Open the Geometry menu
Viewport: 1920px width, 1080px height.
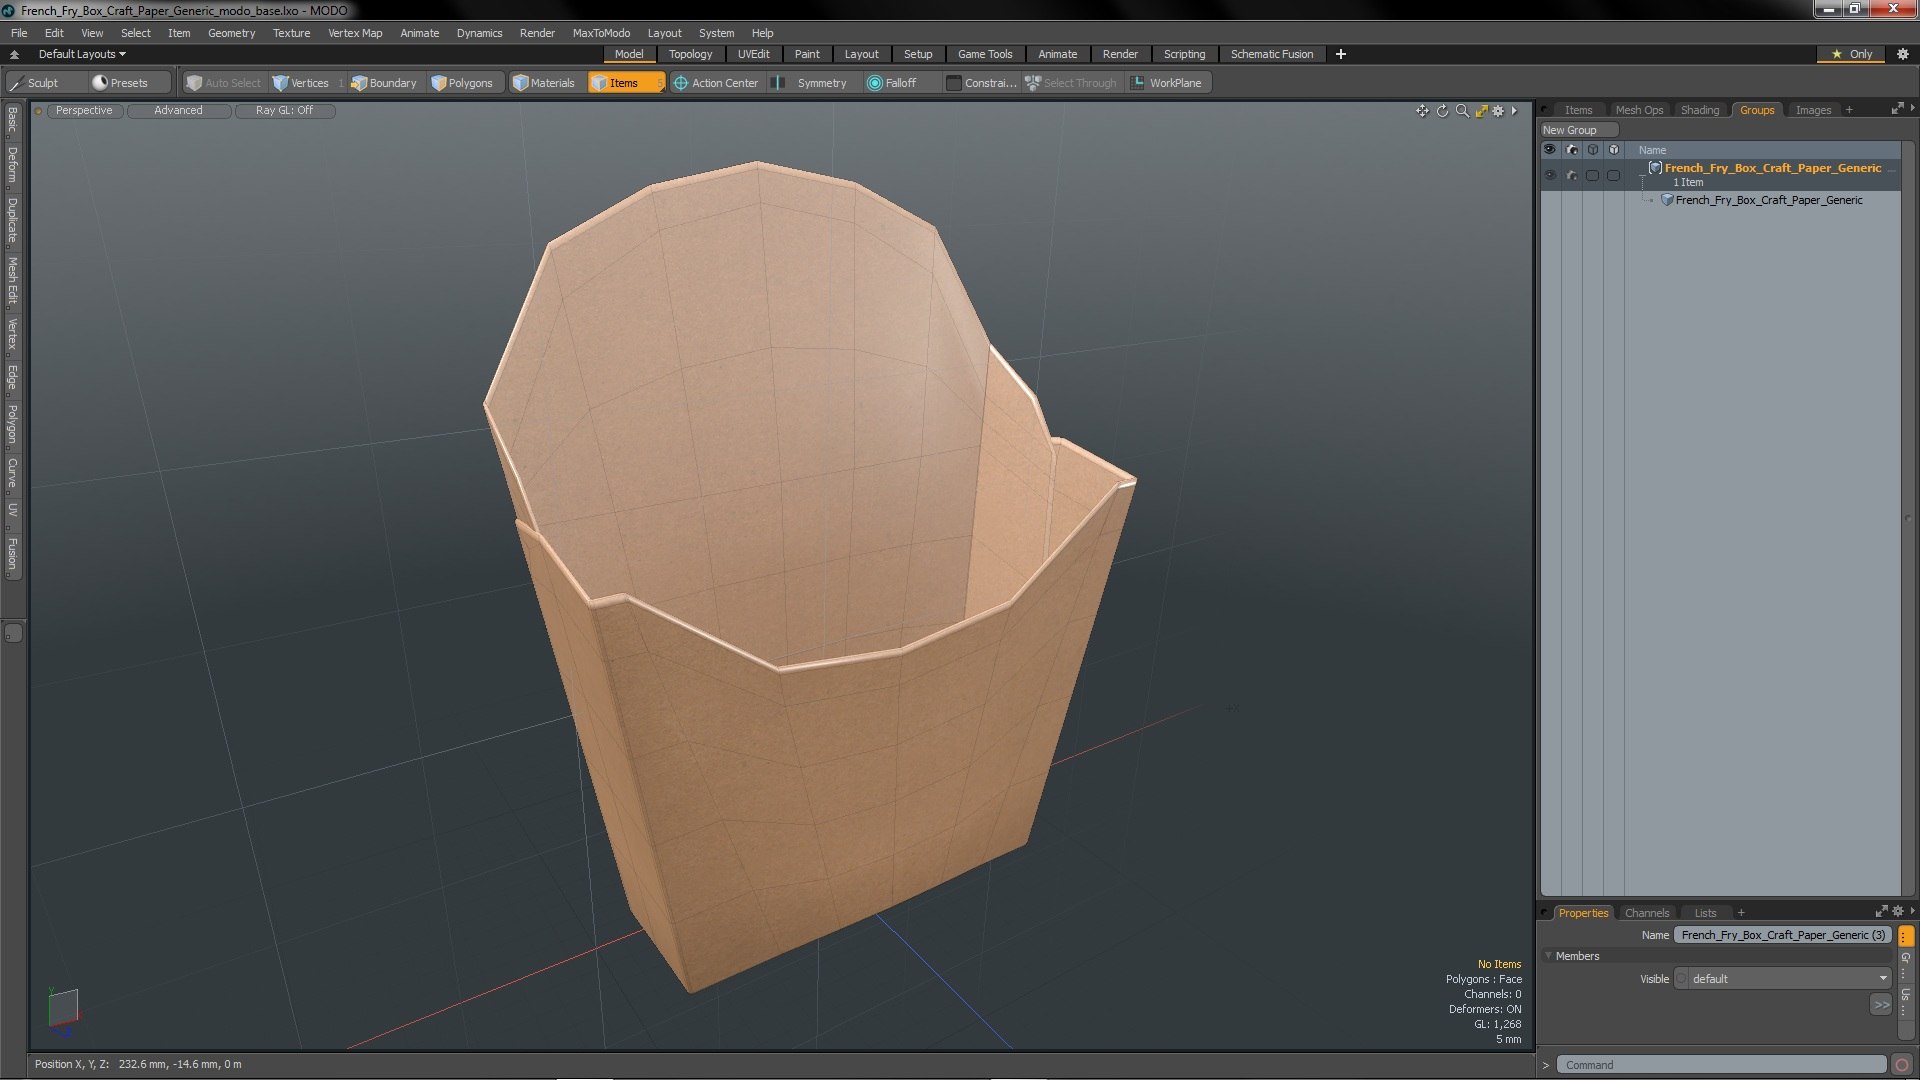tap(231, 33)
